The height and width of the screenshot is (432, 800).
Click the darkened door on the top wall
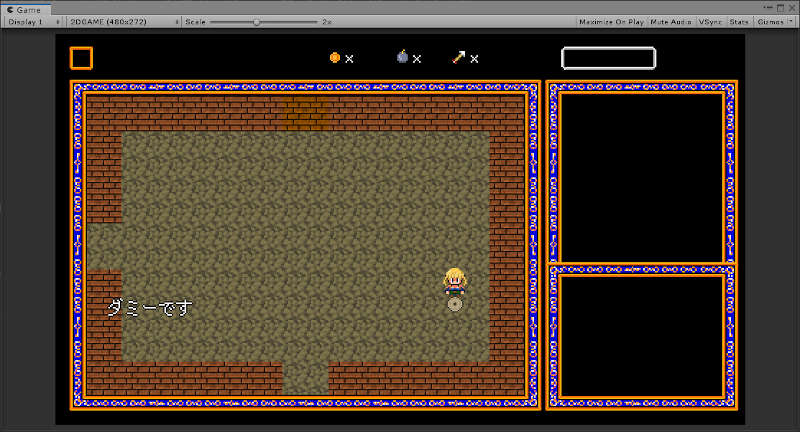pos(305,113)
